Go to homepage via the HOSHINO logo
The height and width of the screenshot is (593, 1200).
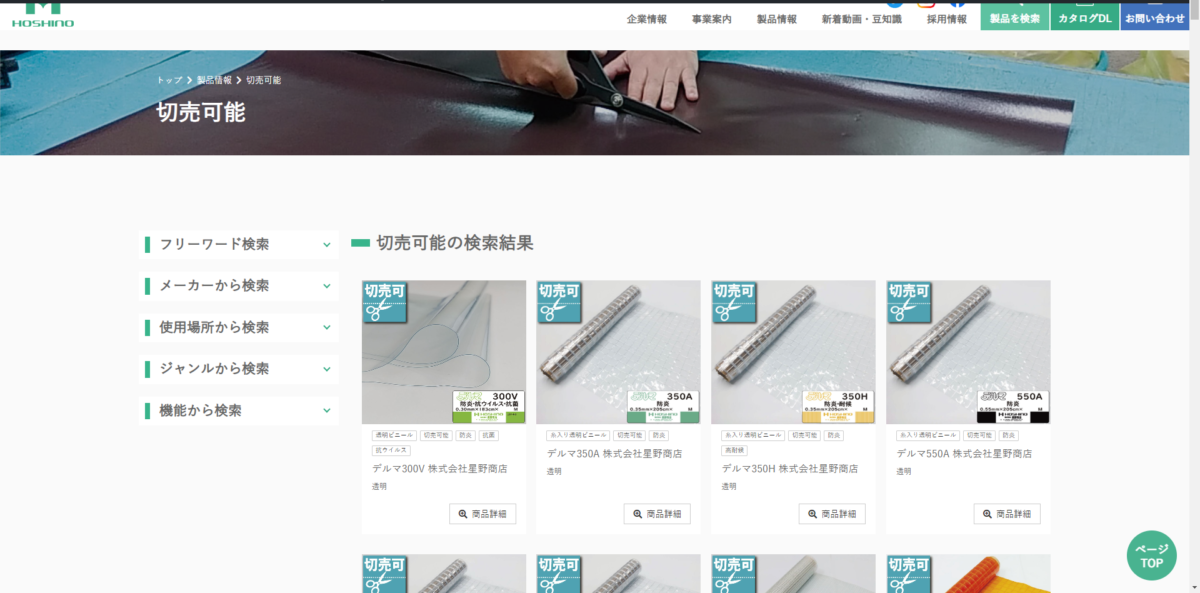tap(42, 14)
